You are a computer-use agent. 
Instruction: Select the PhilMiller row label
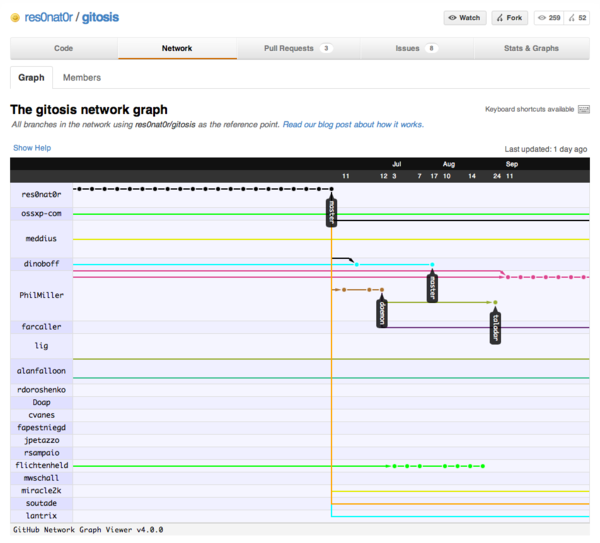click(x=41, y=295)
